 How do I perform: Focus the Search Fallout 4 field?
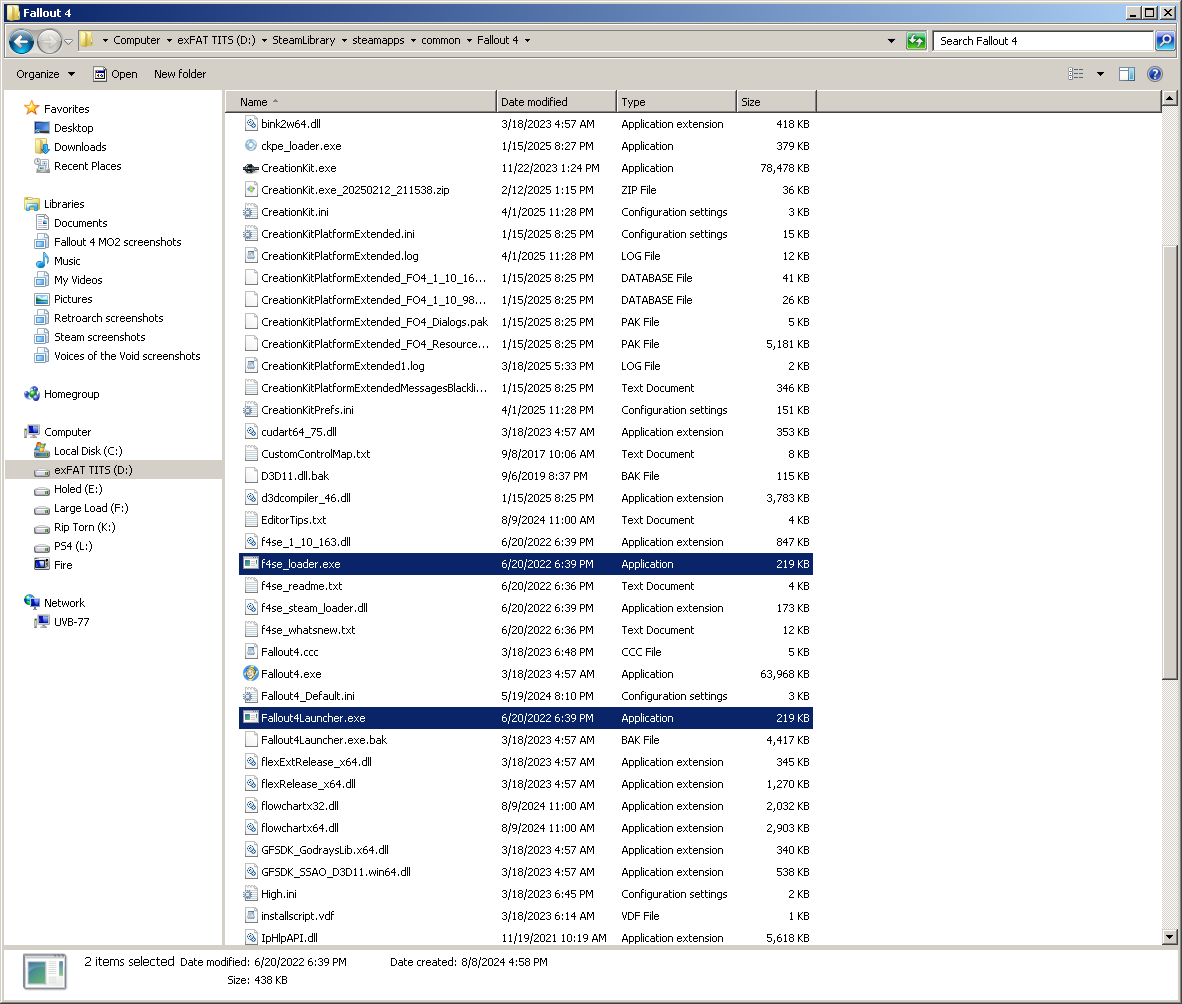tap(1044, 41)
